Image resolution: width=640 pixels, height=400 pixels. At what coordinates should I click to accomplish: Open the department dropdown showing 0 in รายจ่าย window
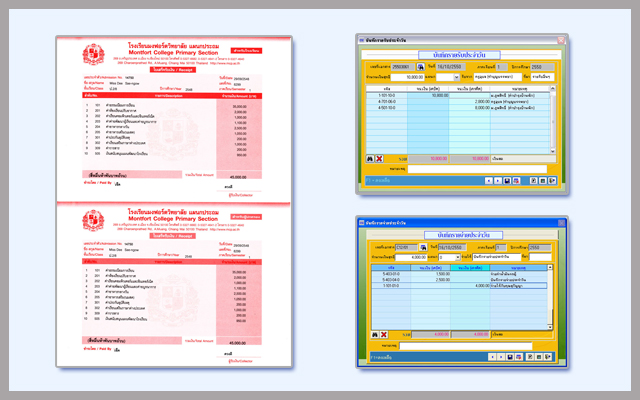tap(458, 257)
